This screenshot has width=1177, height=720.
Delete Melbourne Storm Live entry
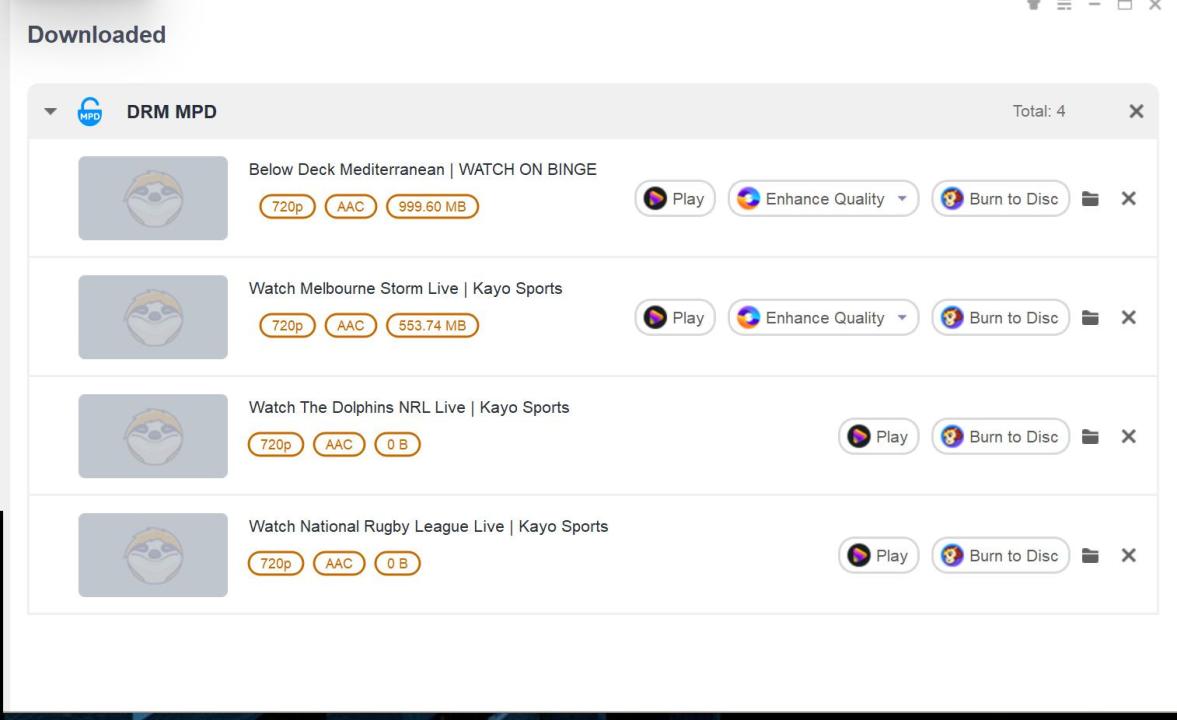coord(1129,318)
